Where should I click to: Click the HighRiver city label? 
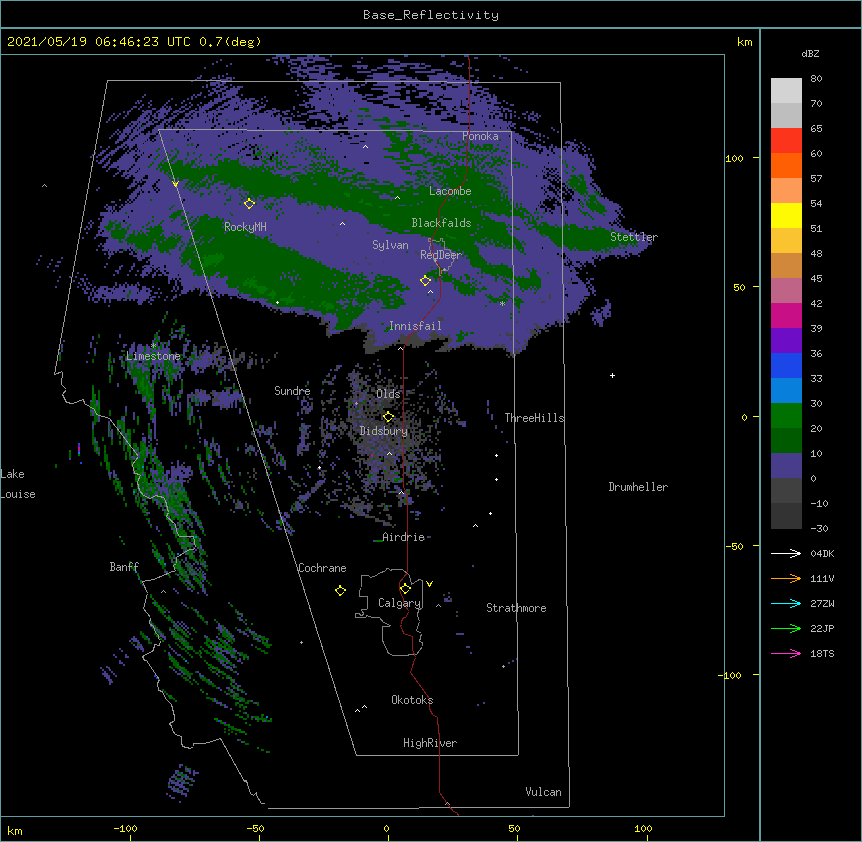(x=430, y=743)
